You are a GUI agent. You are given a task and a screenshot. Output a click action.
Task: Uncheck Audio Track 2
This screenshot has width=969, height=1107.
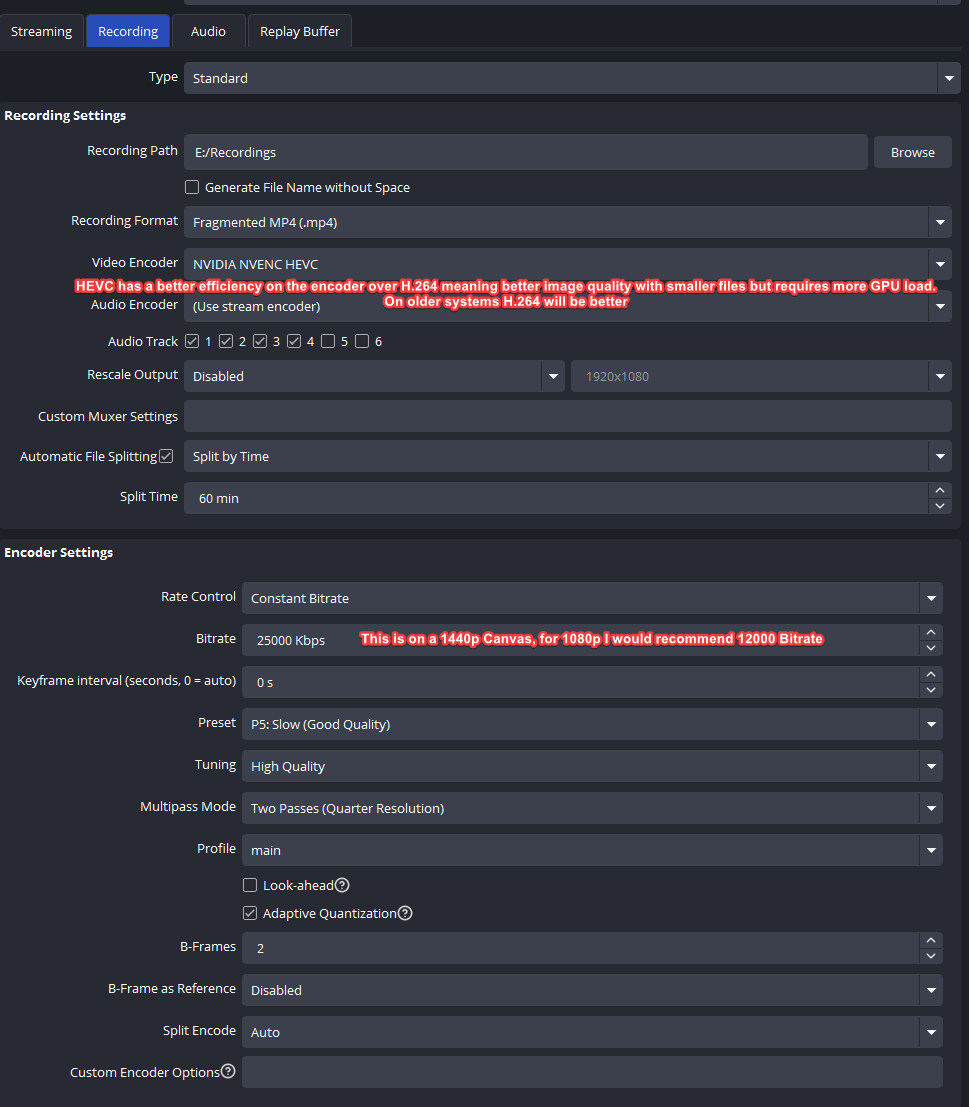click(x=226, y=341)
